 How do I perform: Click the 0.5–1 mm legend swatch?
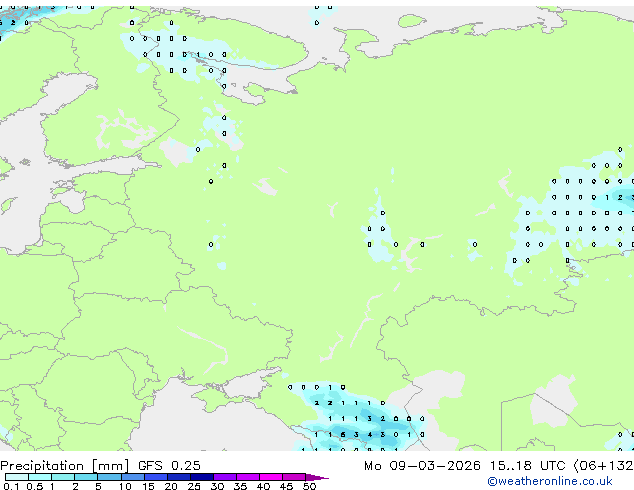tap(40, 477)
